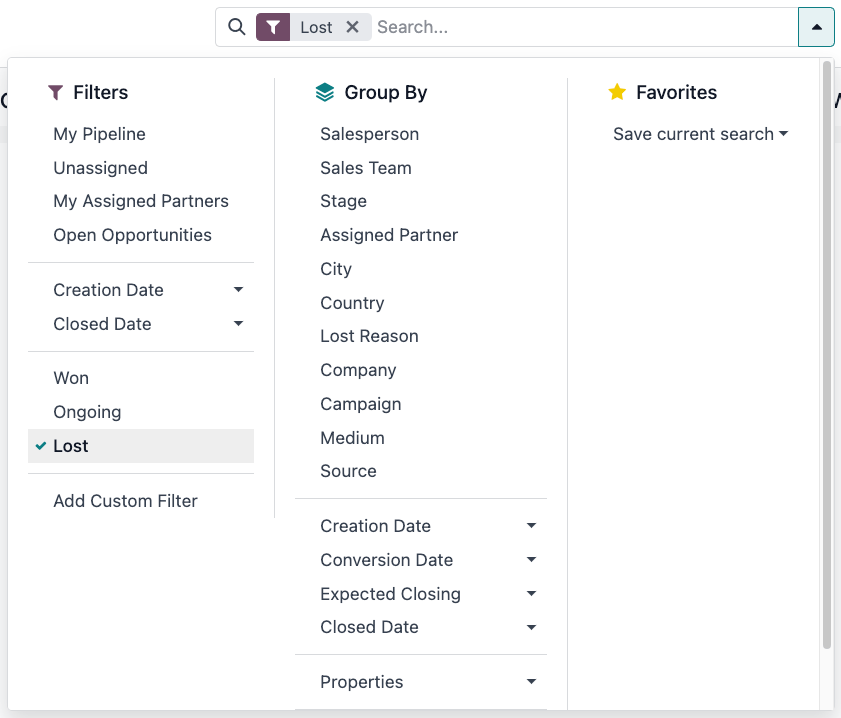Viewport: 841px width, 718px height.
Task: Click the Favorites star icon
Action: coord(617,92)
